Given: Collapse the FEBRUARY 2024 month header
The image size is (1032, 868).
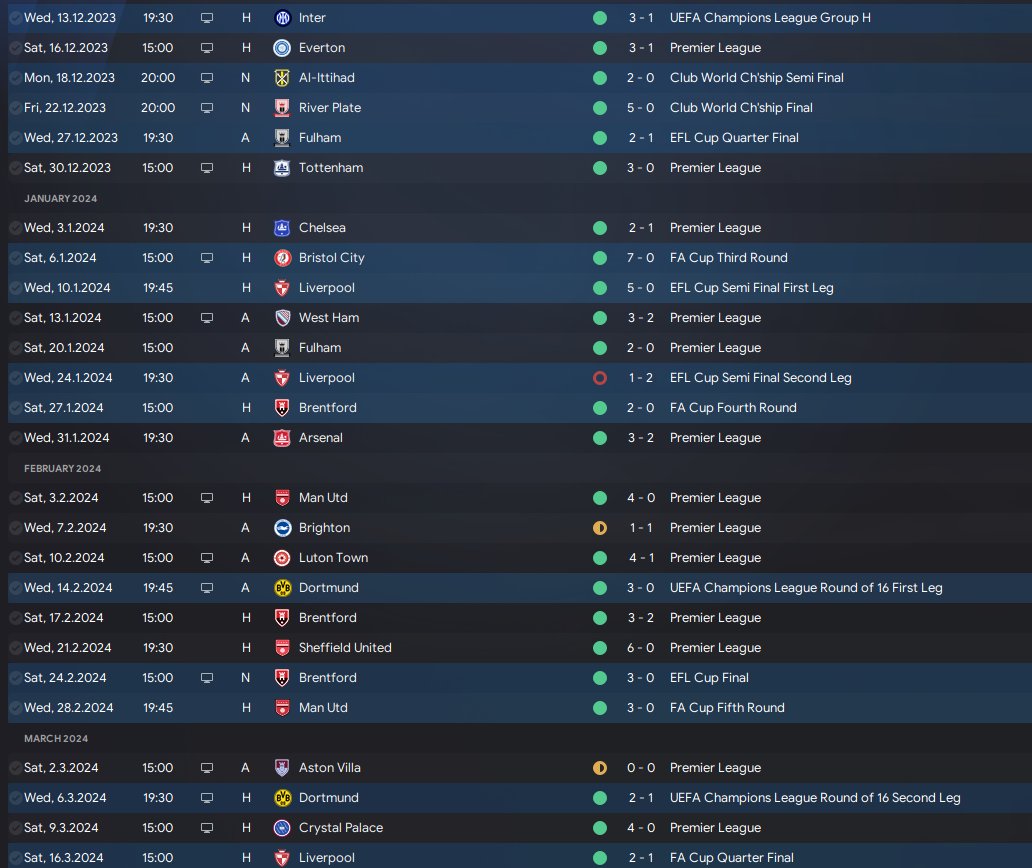Looking at the screenshot, I should [63, 469].
